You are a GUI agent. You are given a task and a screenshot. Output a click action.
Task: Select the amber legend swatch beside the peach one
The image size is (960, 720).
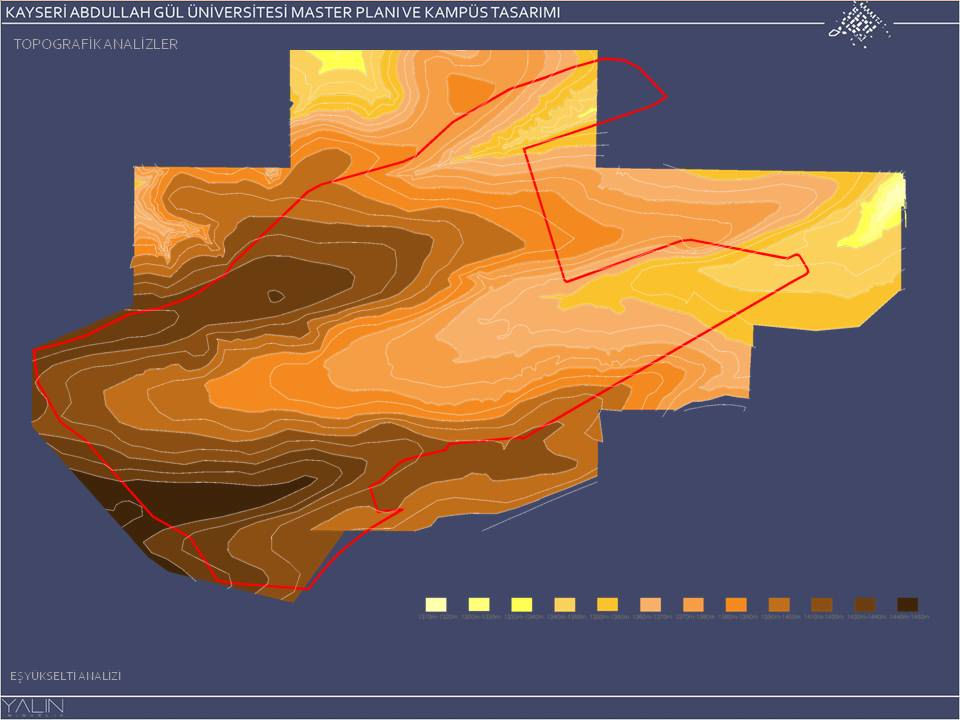coord(607,604)
